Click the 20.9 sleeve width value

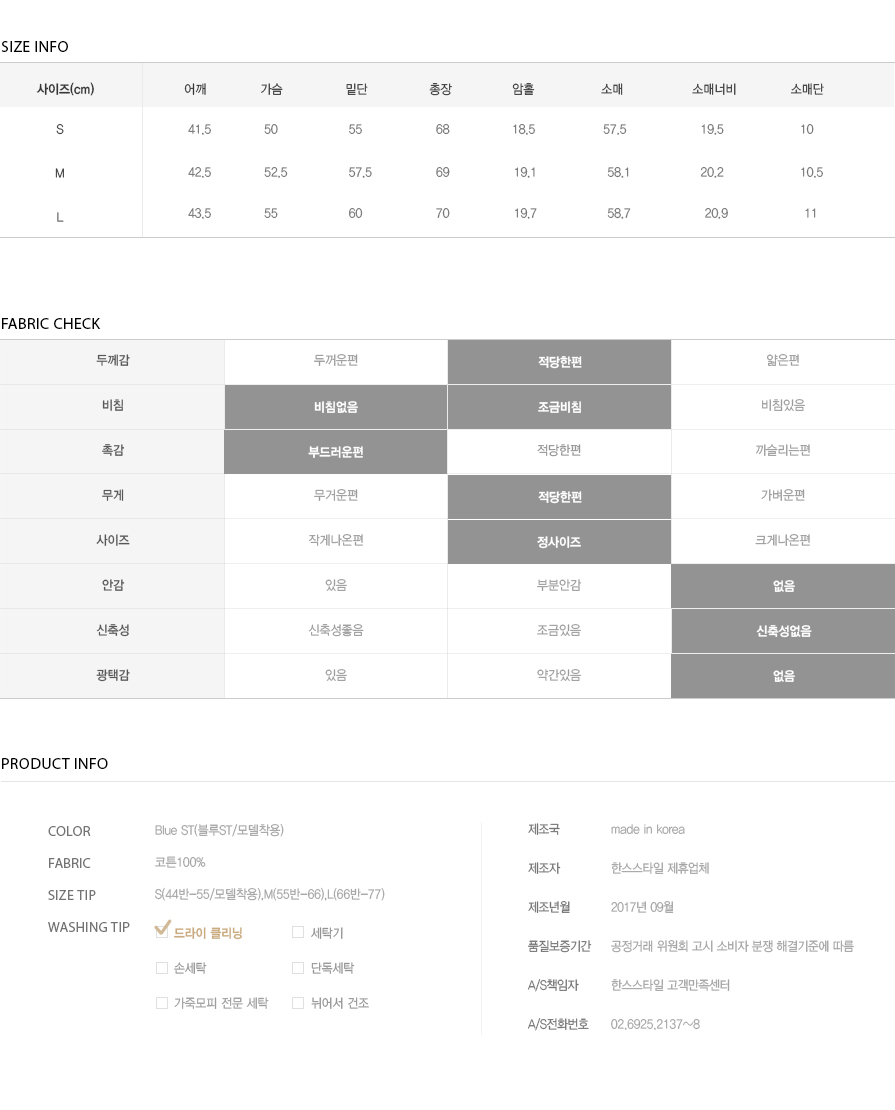716,213
